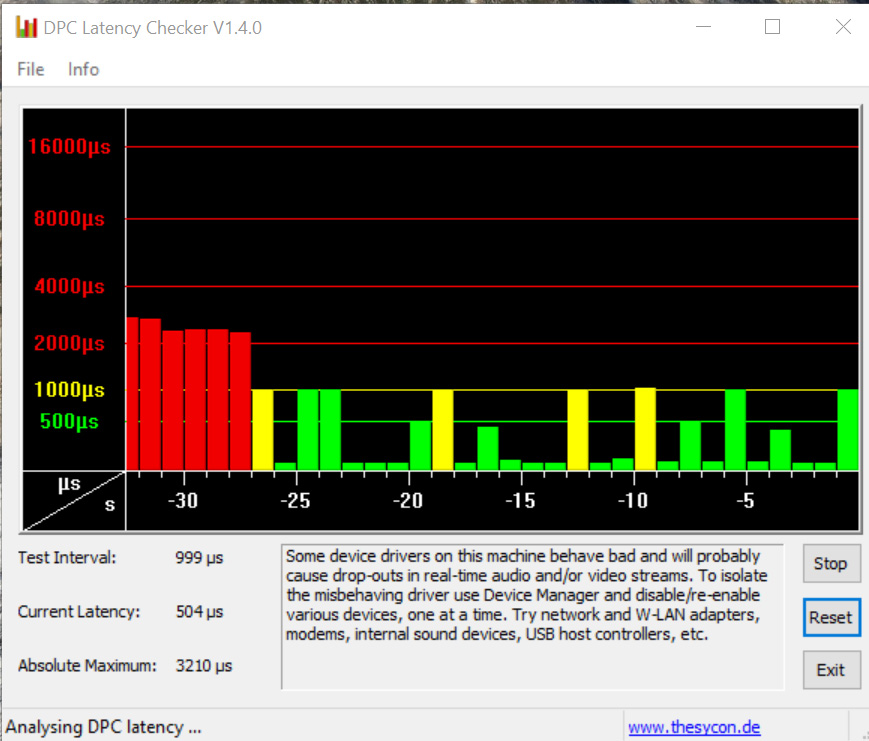Click the 4000µs axis label
Viewport: 869px width, 741px height.
click(69, 287)
